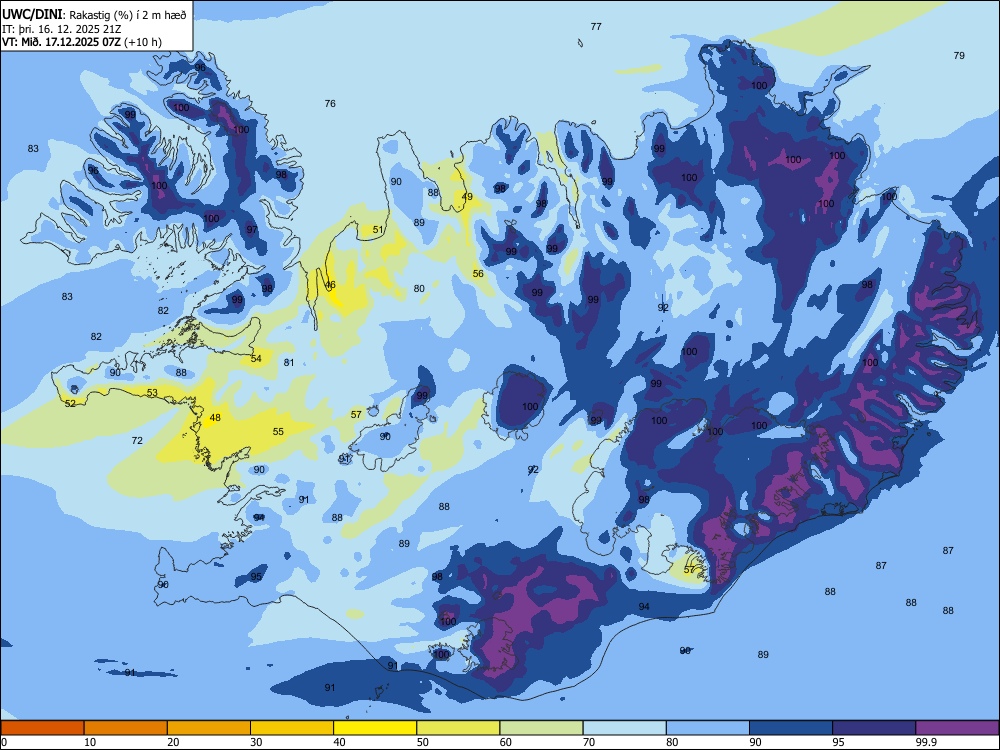1000x750 pixels.
Task: Click the dark orange 0–10 legend swatch
Action: (42, 728)
